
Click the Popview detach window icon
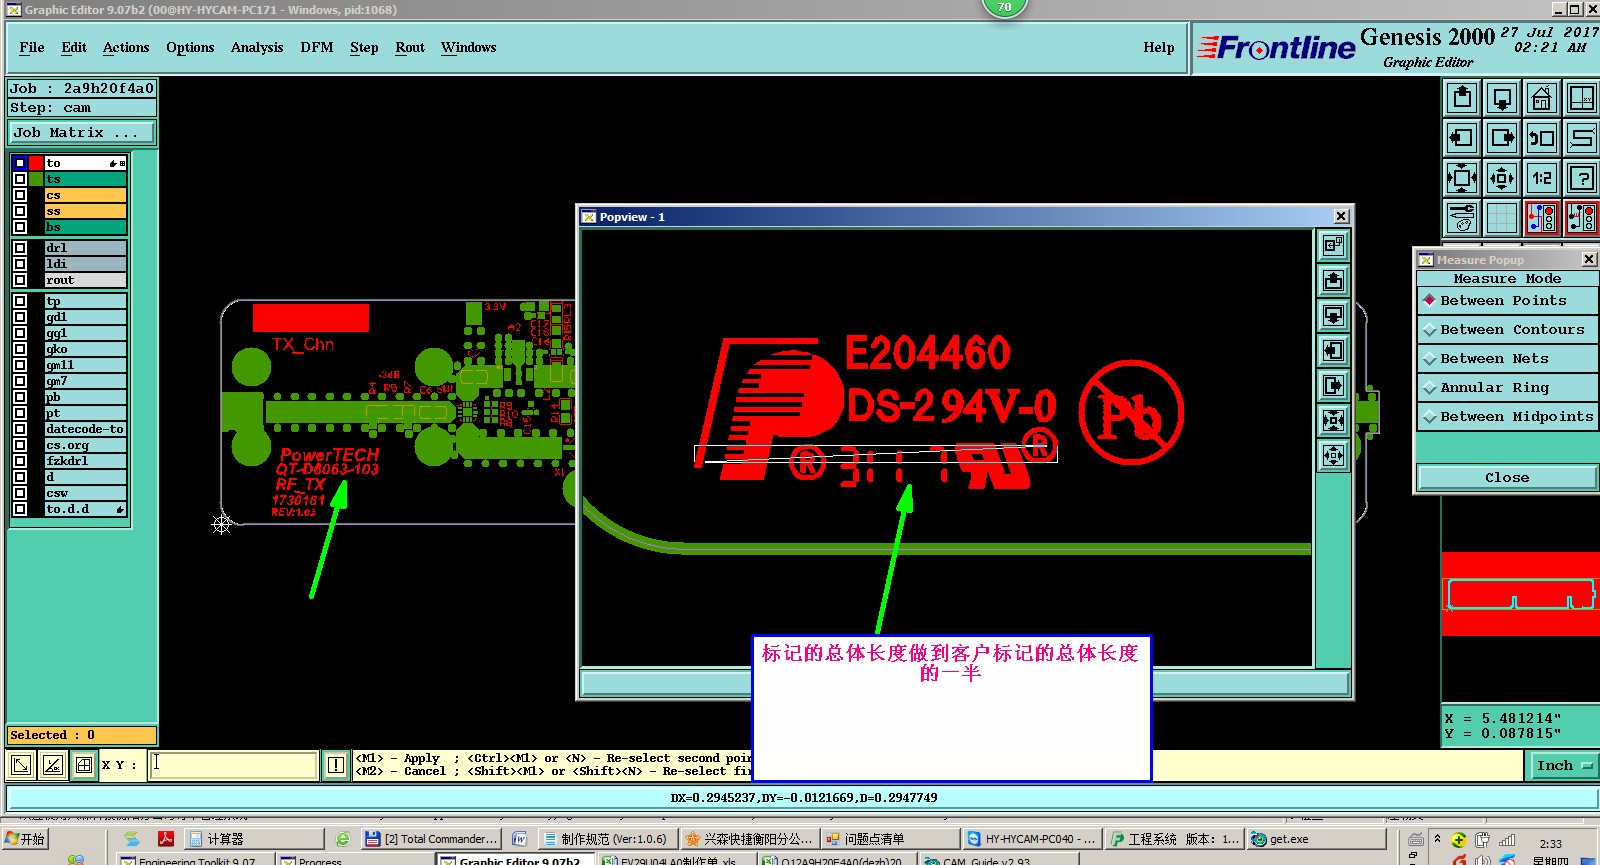(1333, 245)
